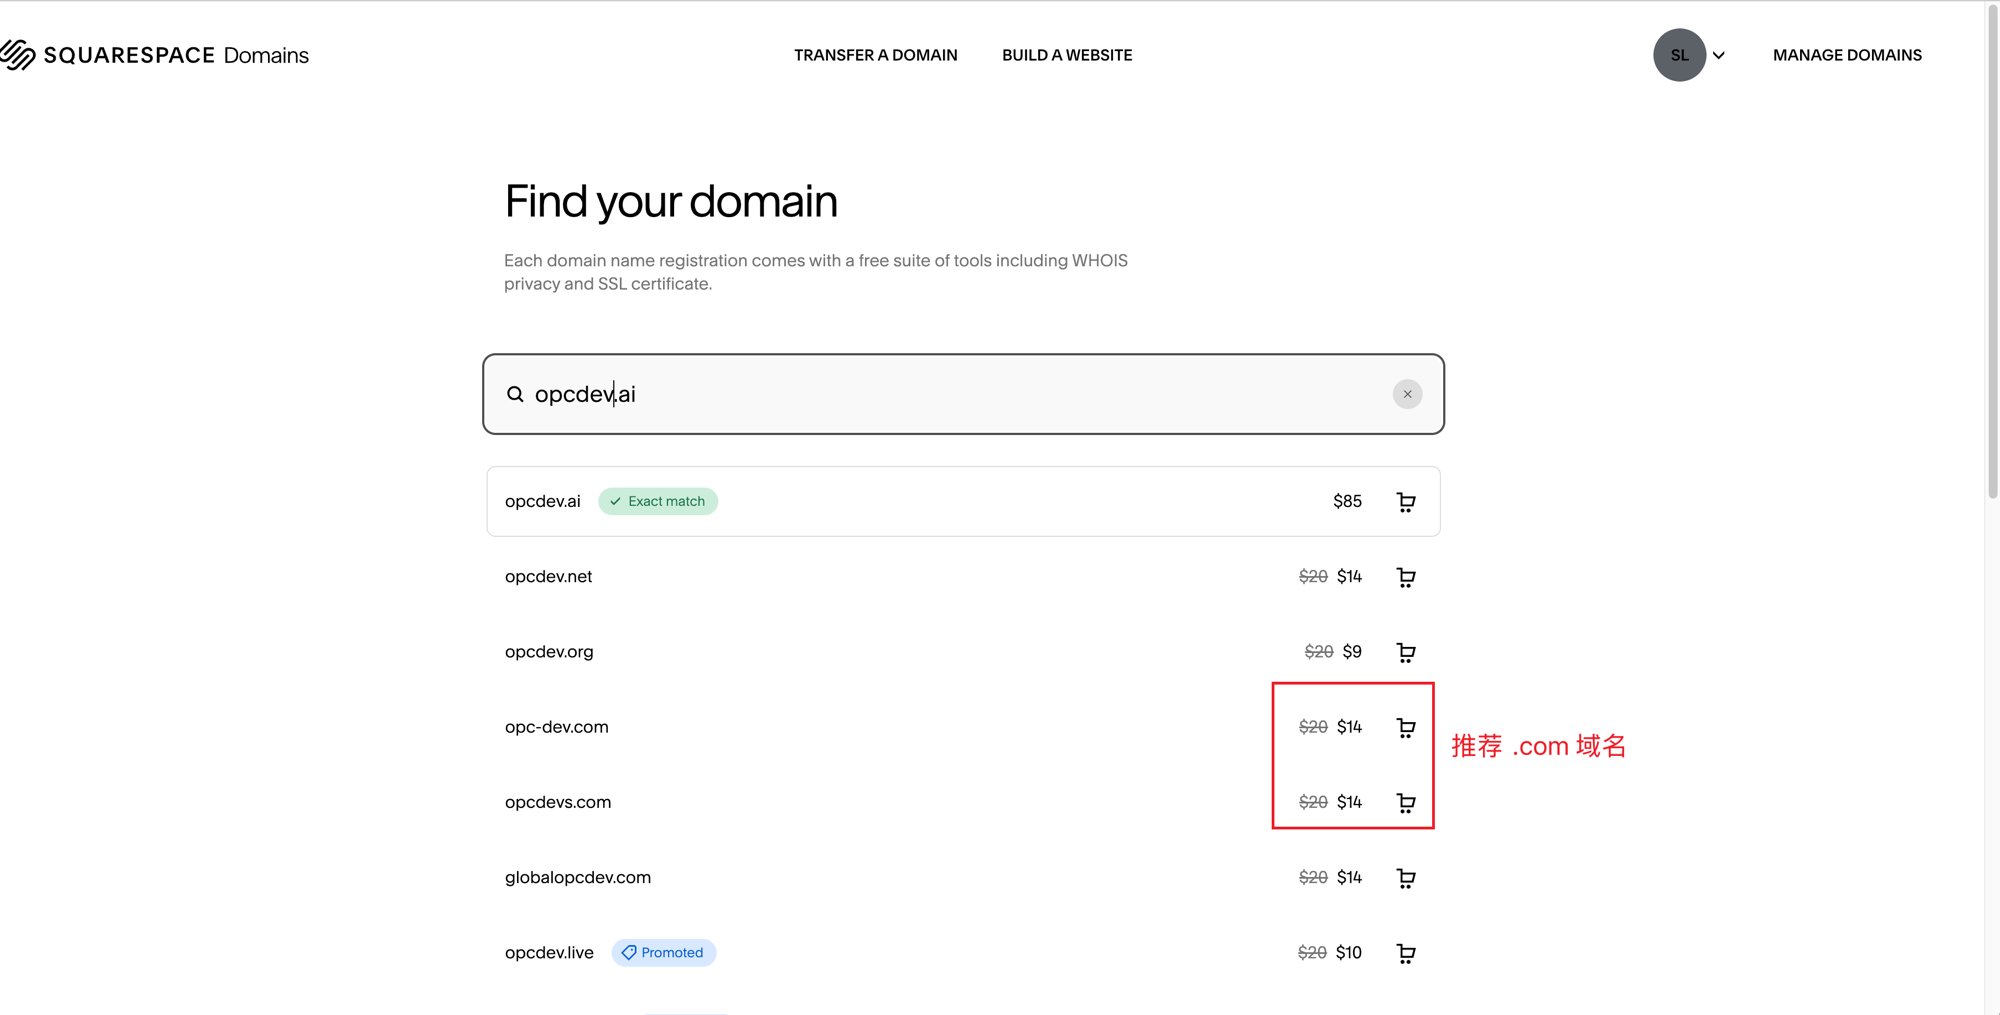This screenshot has height=1015, width=2000.
Task: Add opc-dev.com to cart
Action: pos(1406,727)
